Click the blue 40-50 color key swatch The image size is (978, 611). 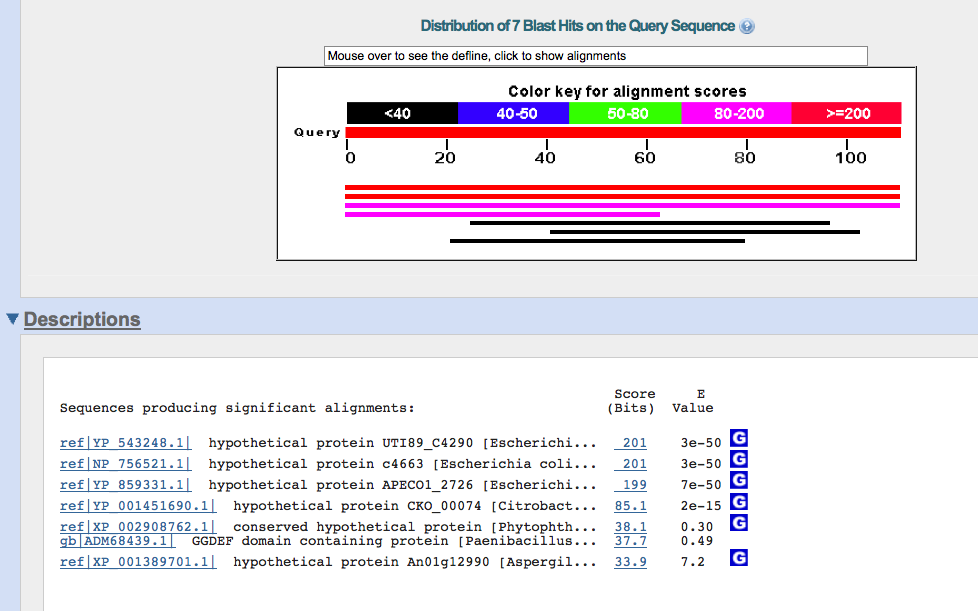tap(513, 113)
